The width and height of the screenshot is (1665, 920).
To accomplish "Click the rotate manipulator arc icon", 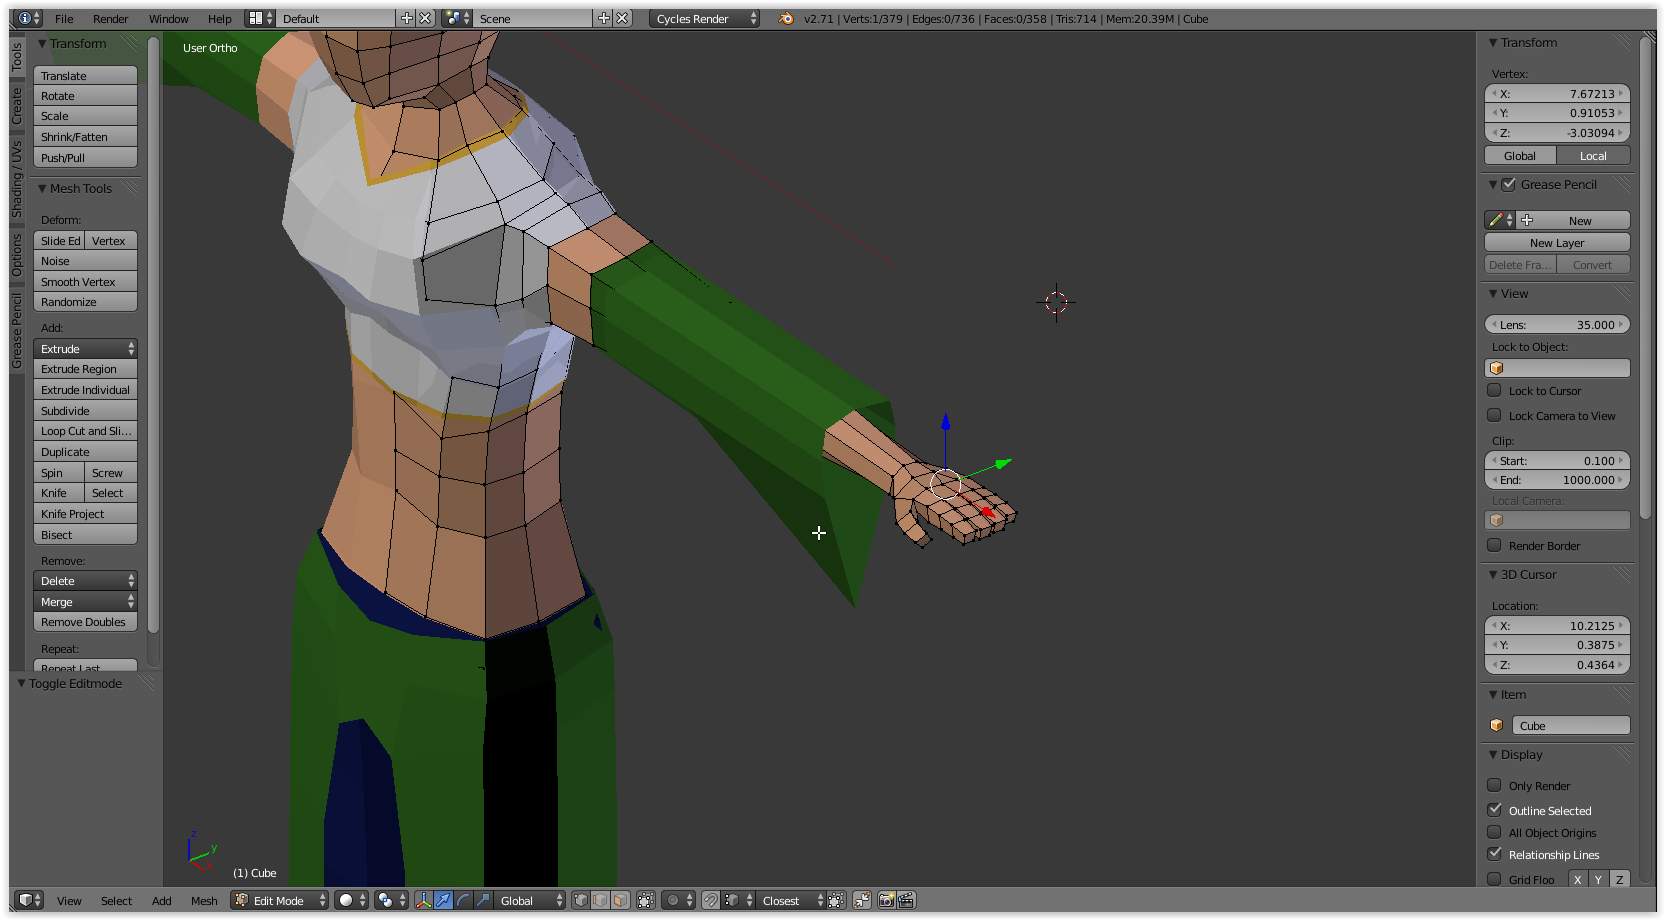I will click(463, 900).
